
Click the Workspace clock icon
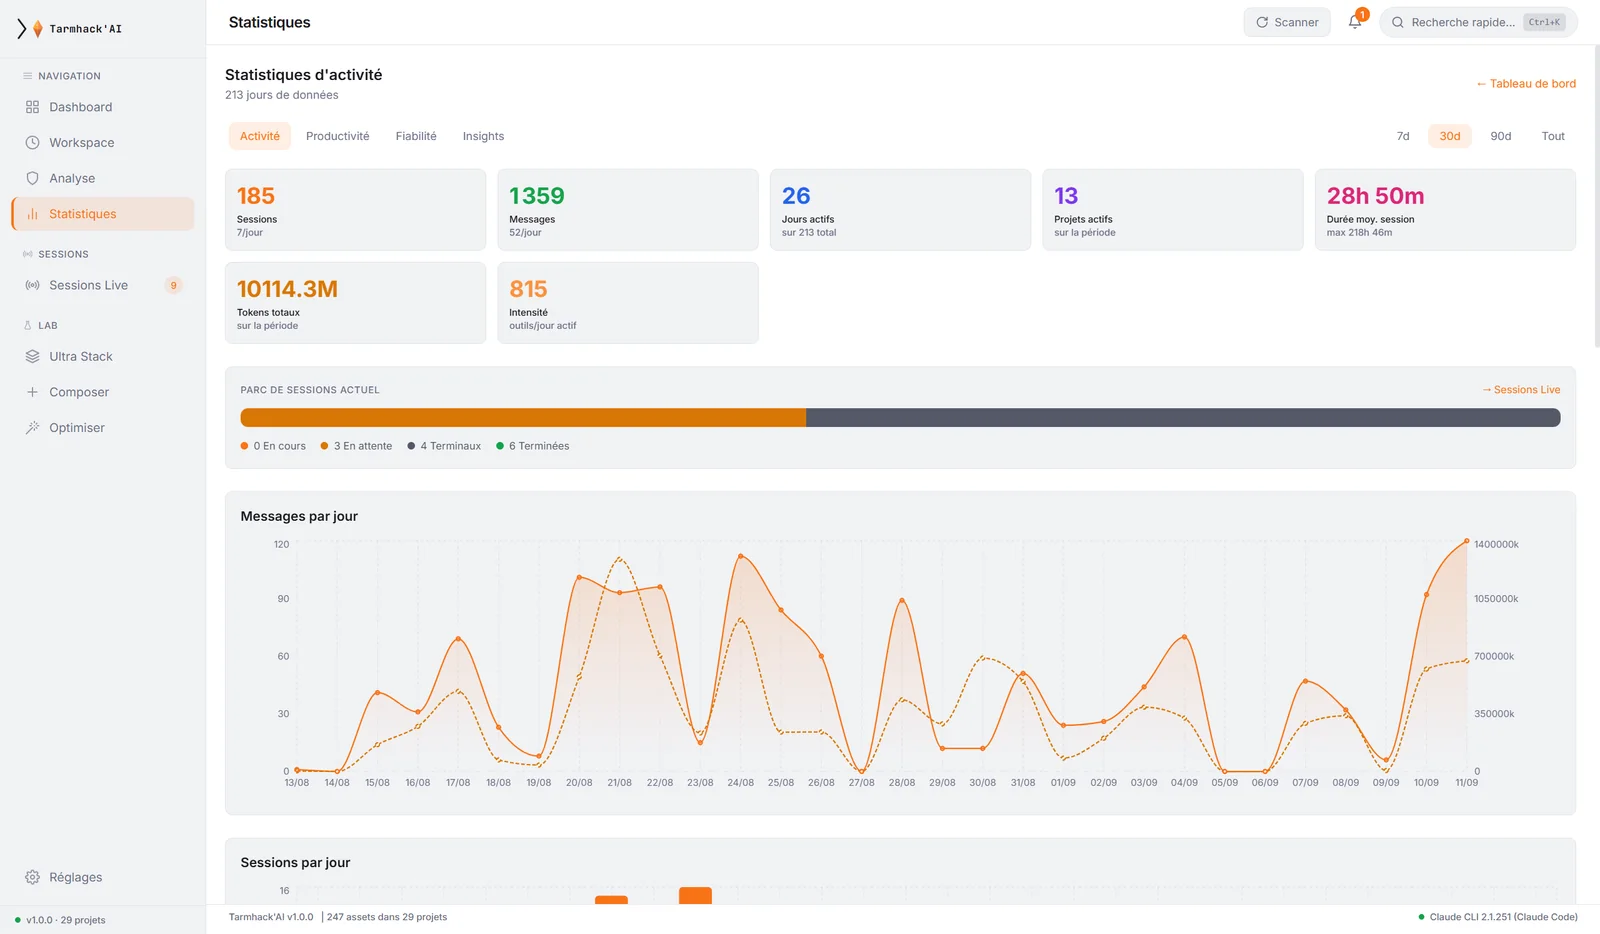(32, 143)
